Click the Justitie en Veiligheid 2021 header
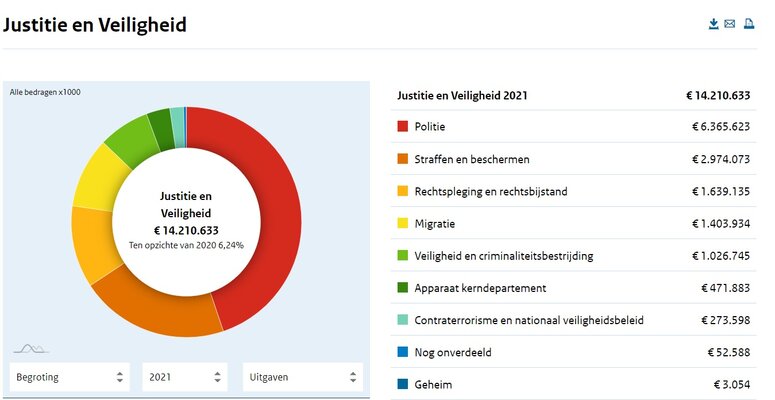This screenshot has width=775, height=400. [x=462, y=95]
